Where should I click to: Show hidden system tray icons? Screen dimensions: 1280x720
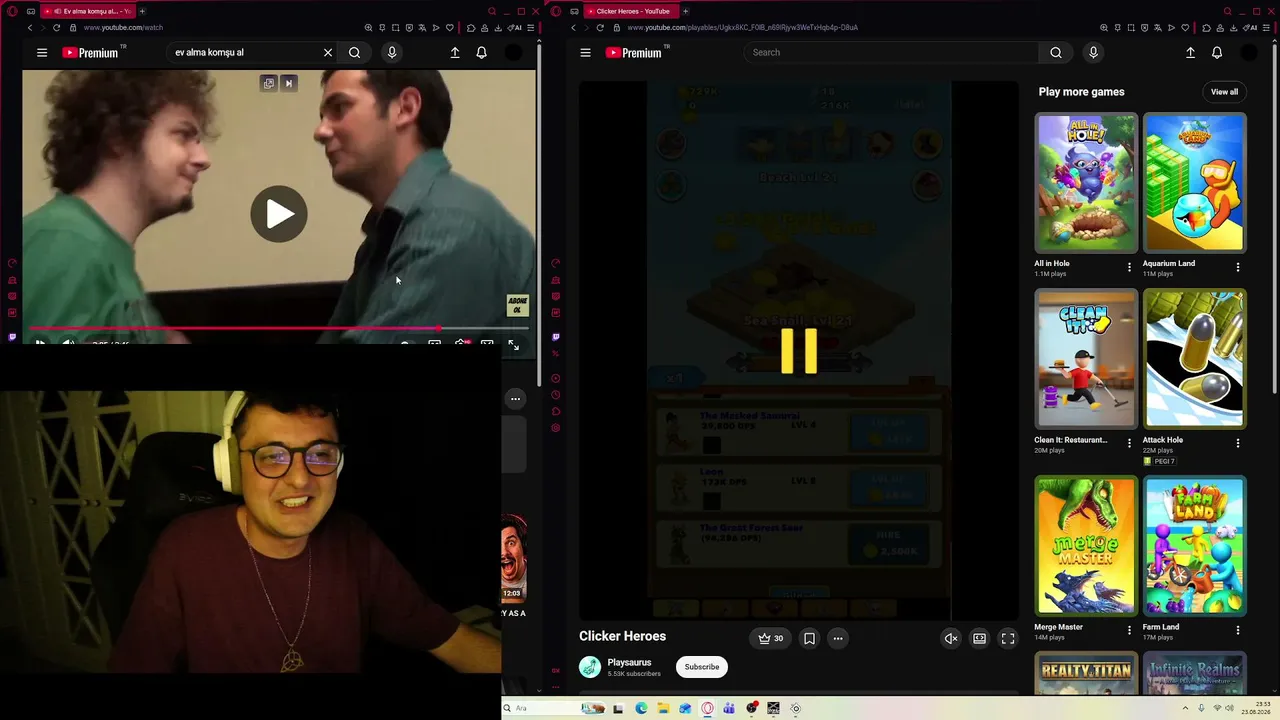1187,708
